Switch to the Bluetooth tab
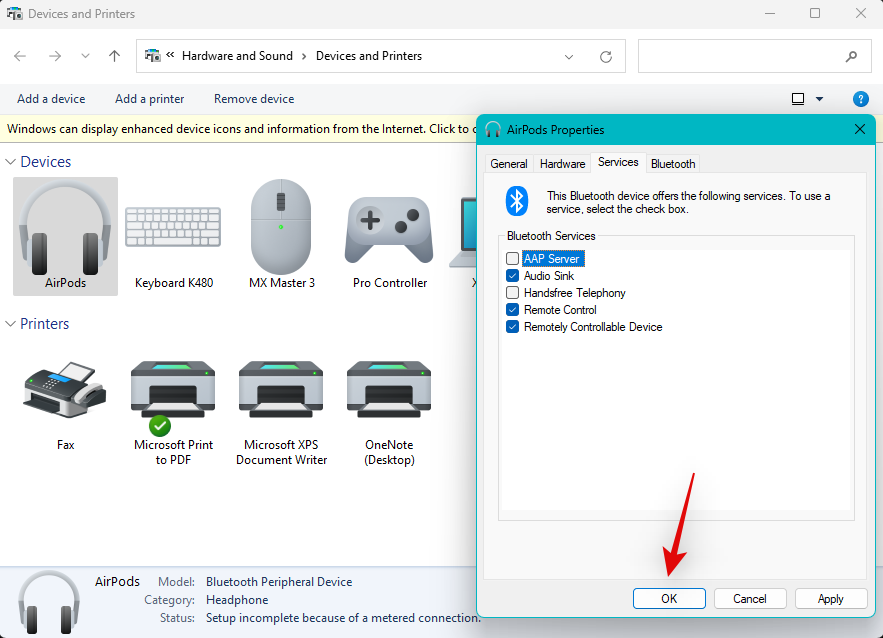883x638 pixels. (x=673, y=164)
